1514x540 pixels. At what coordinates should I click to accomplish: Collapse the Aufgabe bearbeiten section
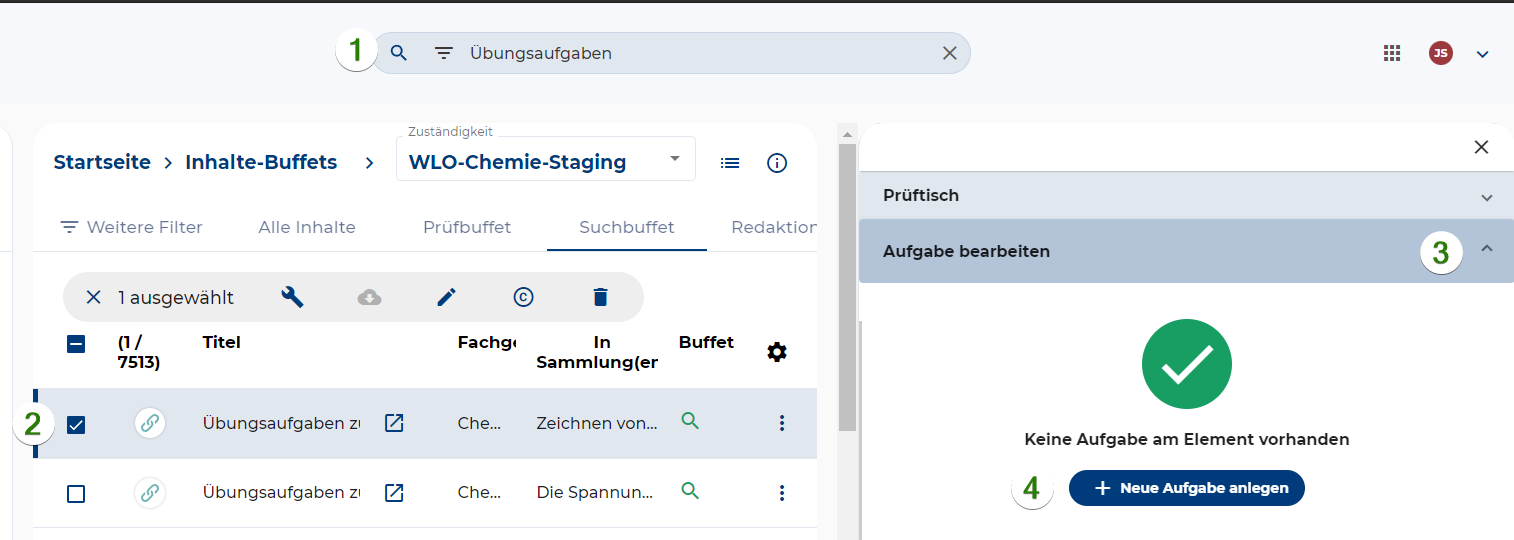coord(1486,250)
